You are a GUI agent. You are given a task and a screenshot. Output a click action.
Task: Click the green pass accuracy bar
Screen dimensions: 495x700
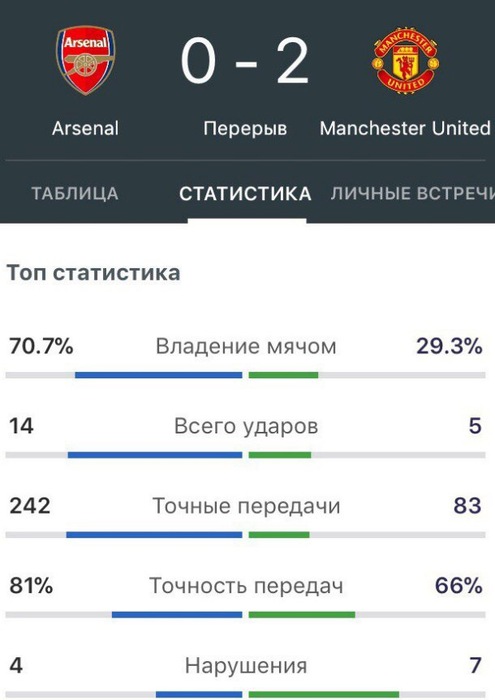click(302, 615)
